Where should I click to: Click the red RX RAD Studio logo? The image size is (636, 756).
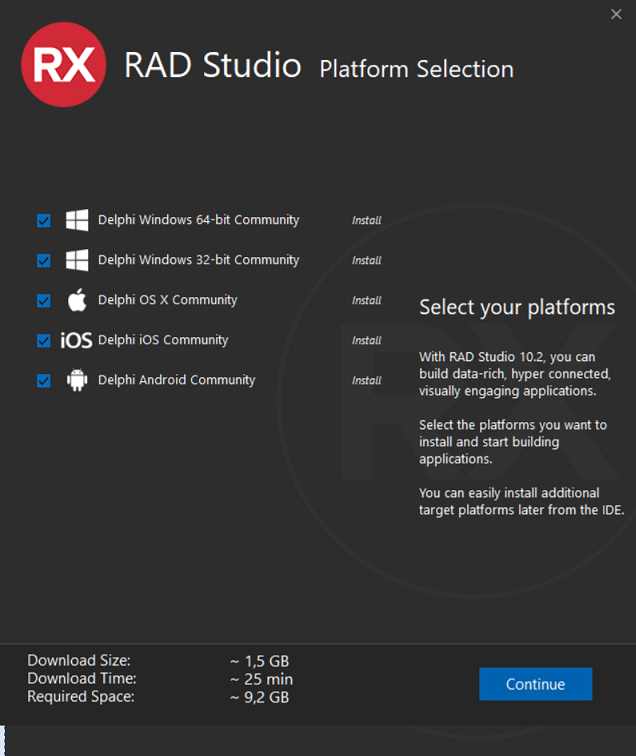(64, 65)
